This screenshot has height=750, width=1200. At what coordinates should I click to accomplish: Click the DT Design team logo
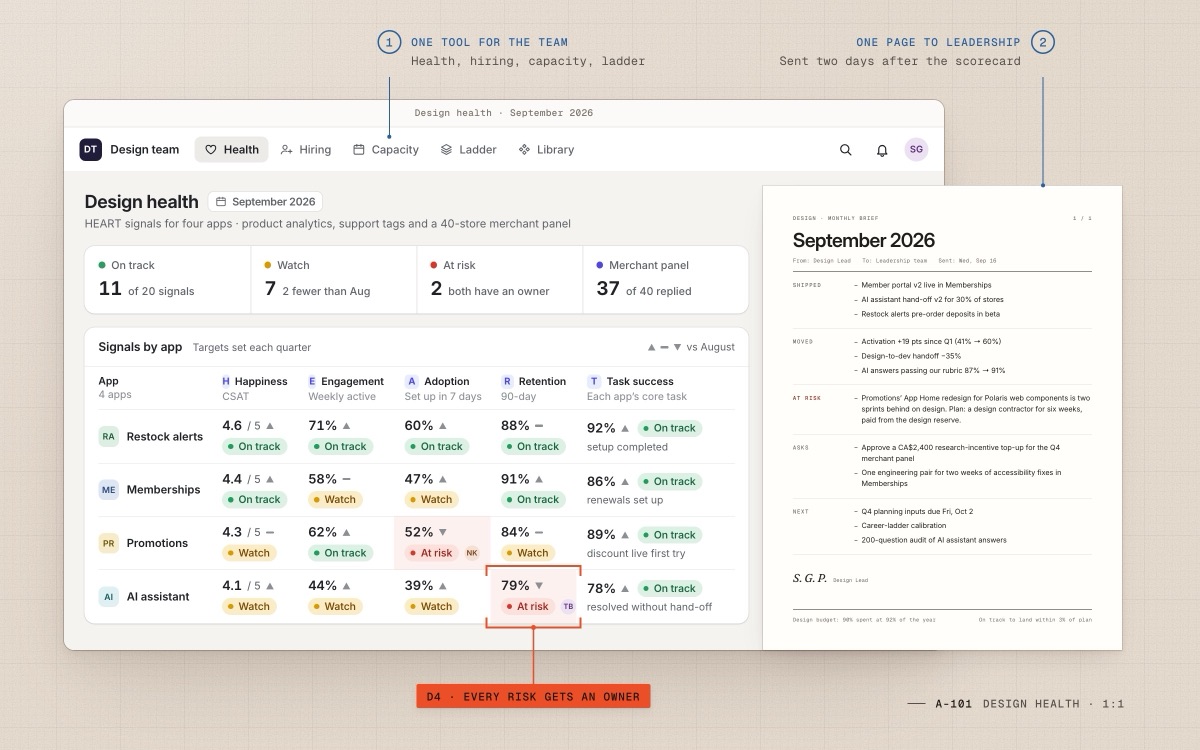click(x=91, y=149)
